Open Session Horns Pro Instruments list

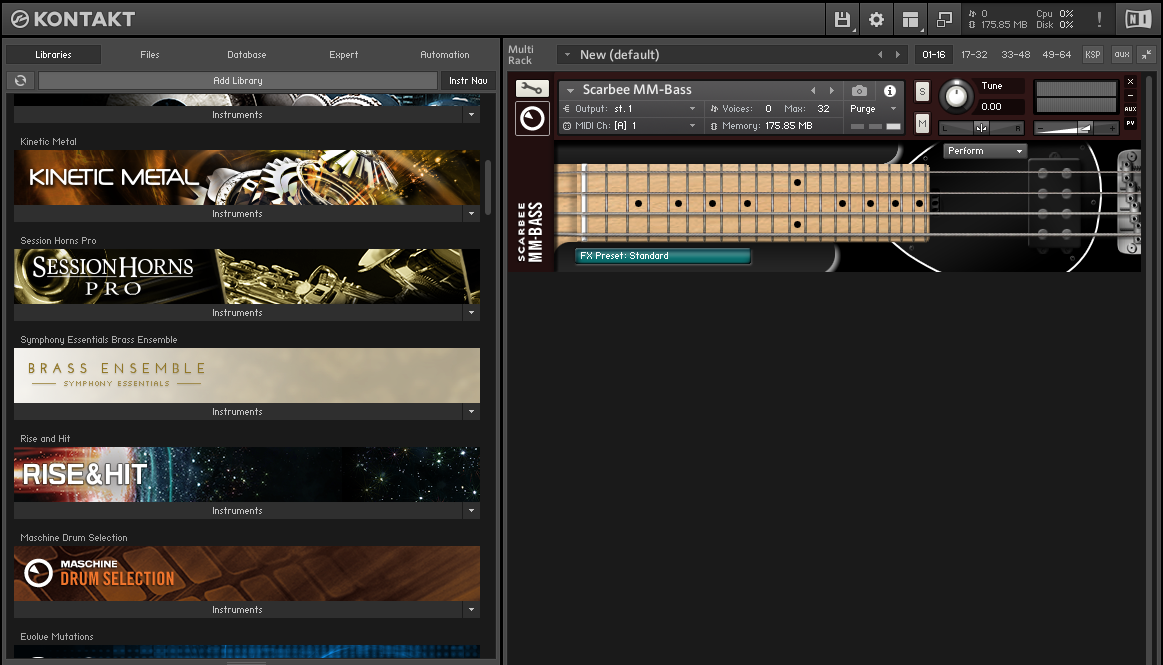pos(237,313)
